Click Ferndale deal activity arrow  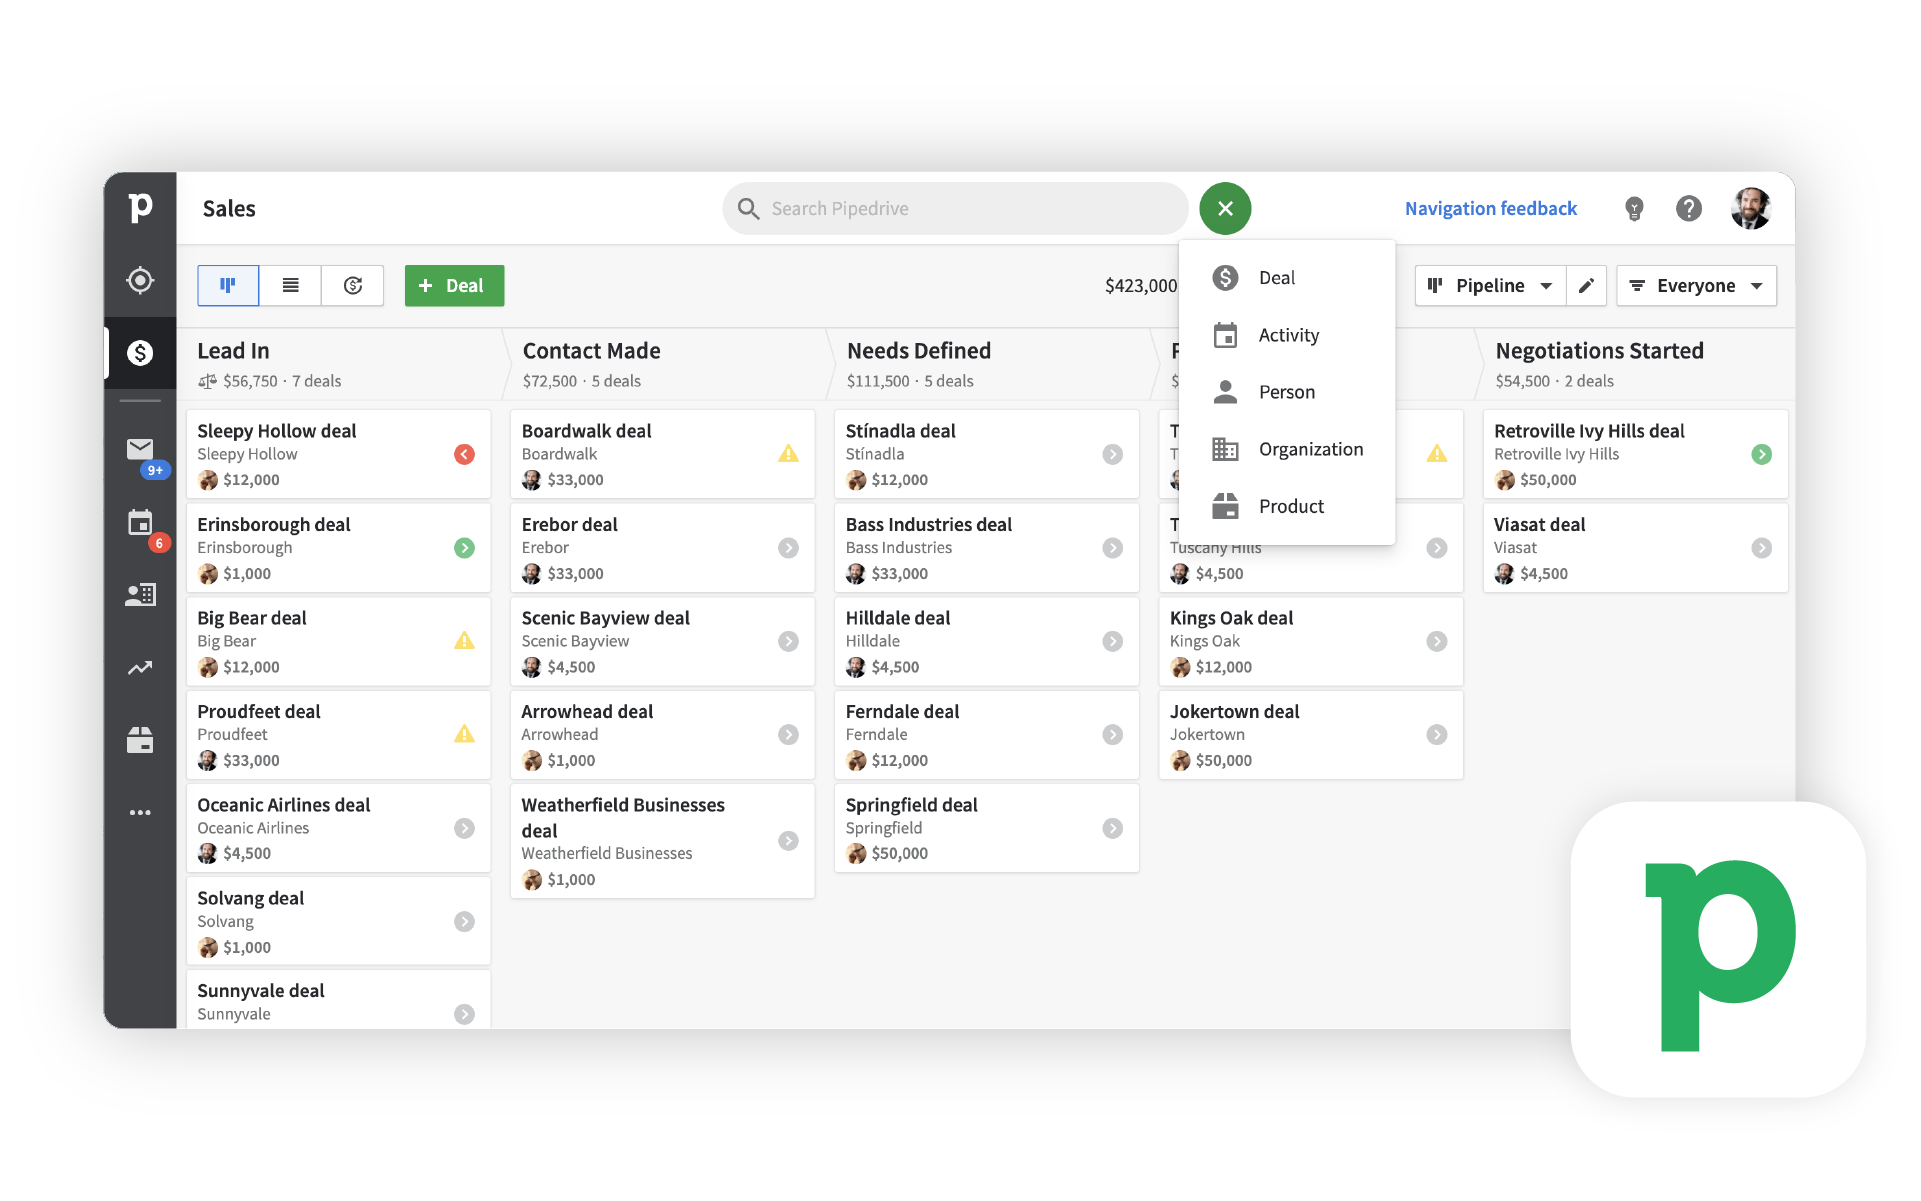tap(1112, 734)
